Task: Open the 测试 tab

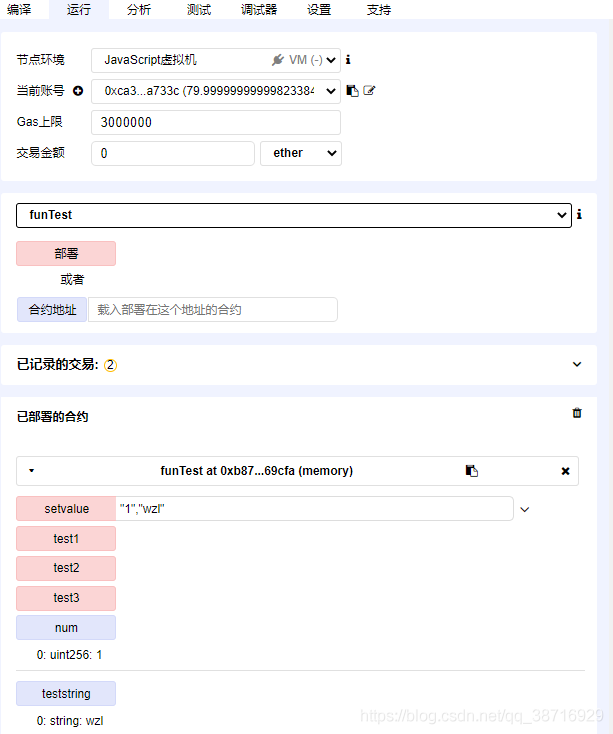Action: click(199, 9)
